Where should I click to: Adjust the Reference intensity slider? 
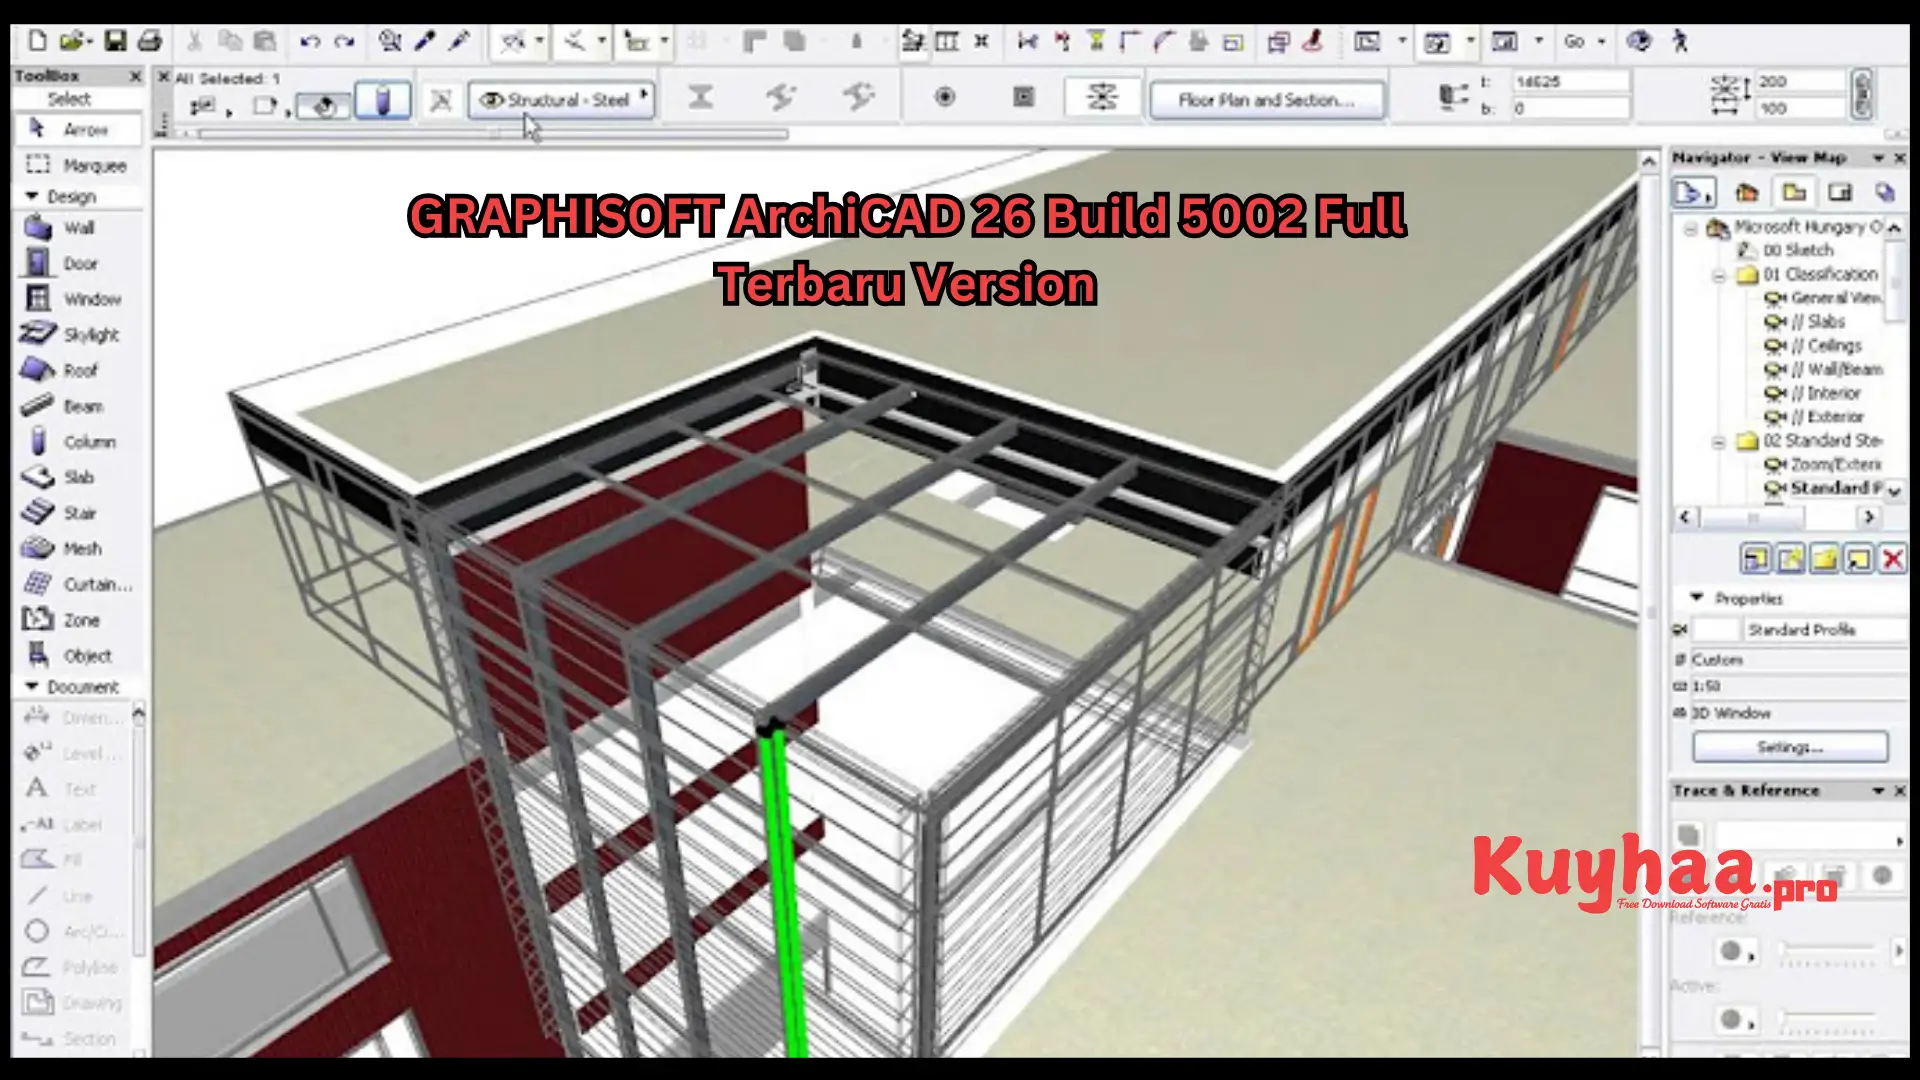tap(1829, 951)
